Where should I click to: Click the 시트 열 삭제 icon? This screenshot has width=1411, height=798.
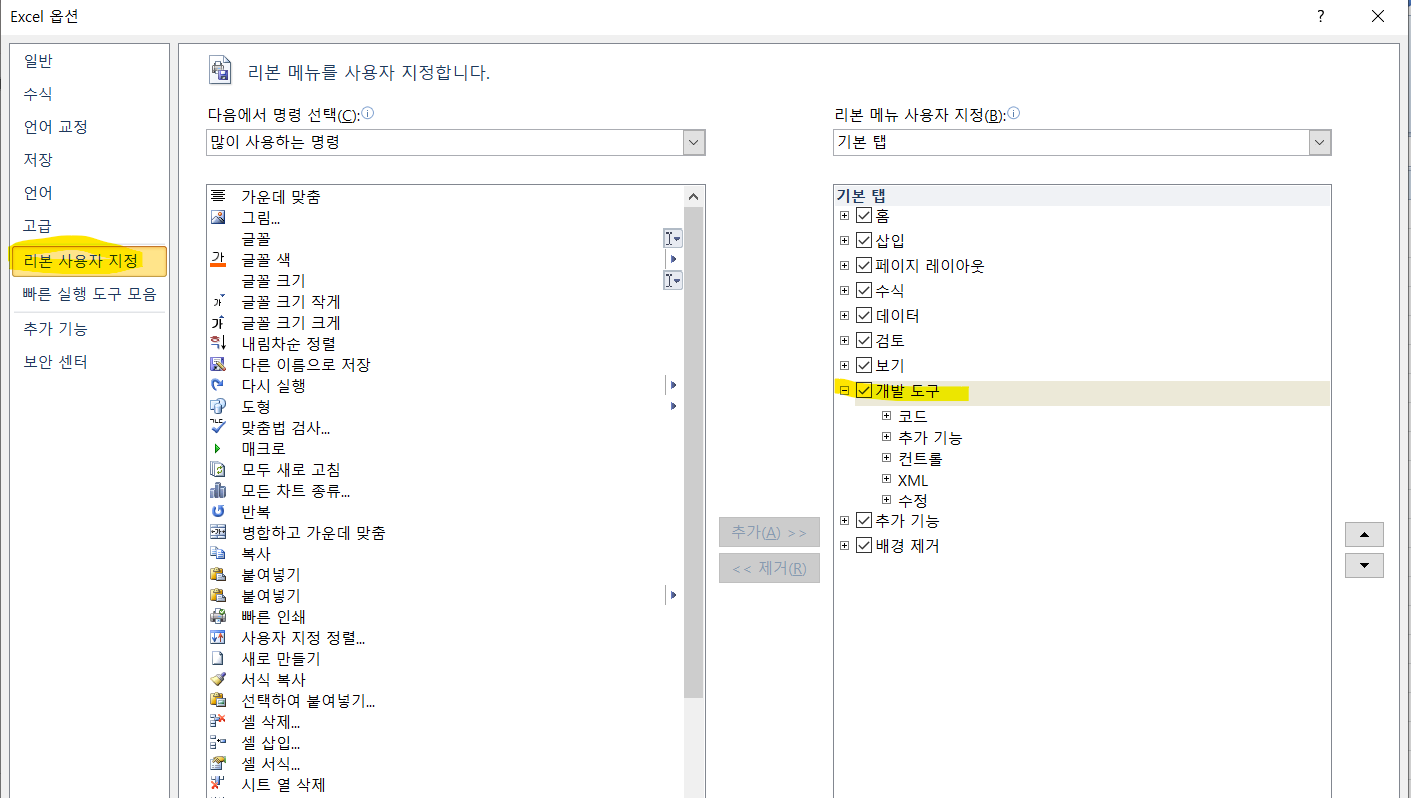pyautogui.click(x=218, y=784)
